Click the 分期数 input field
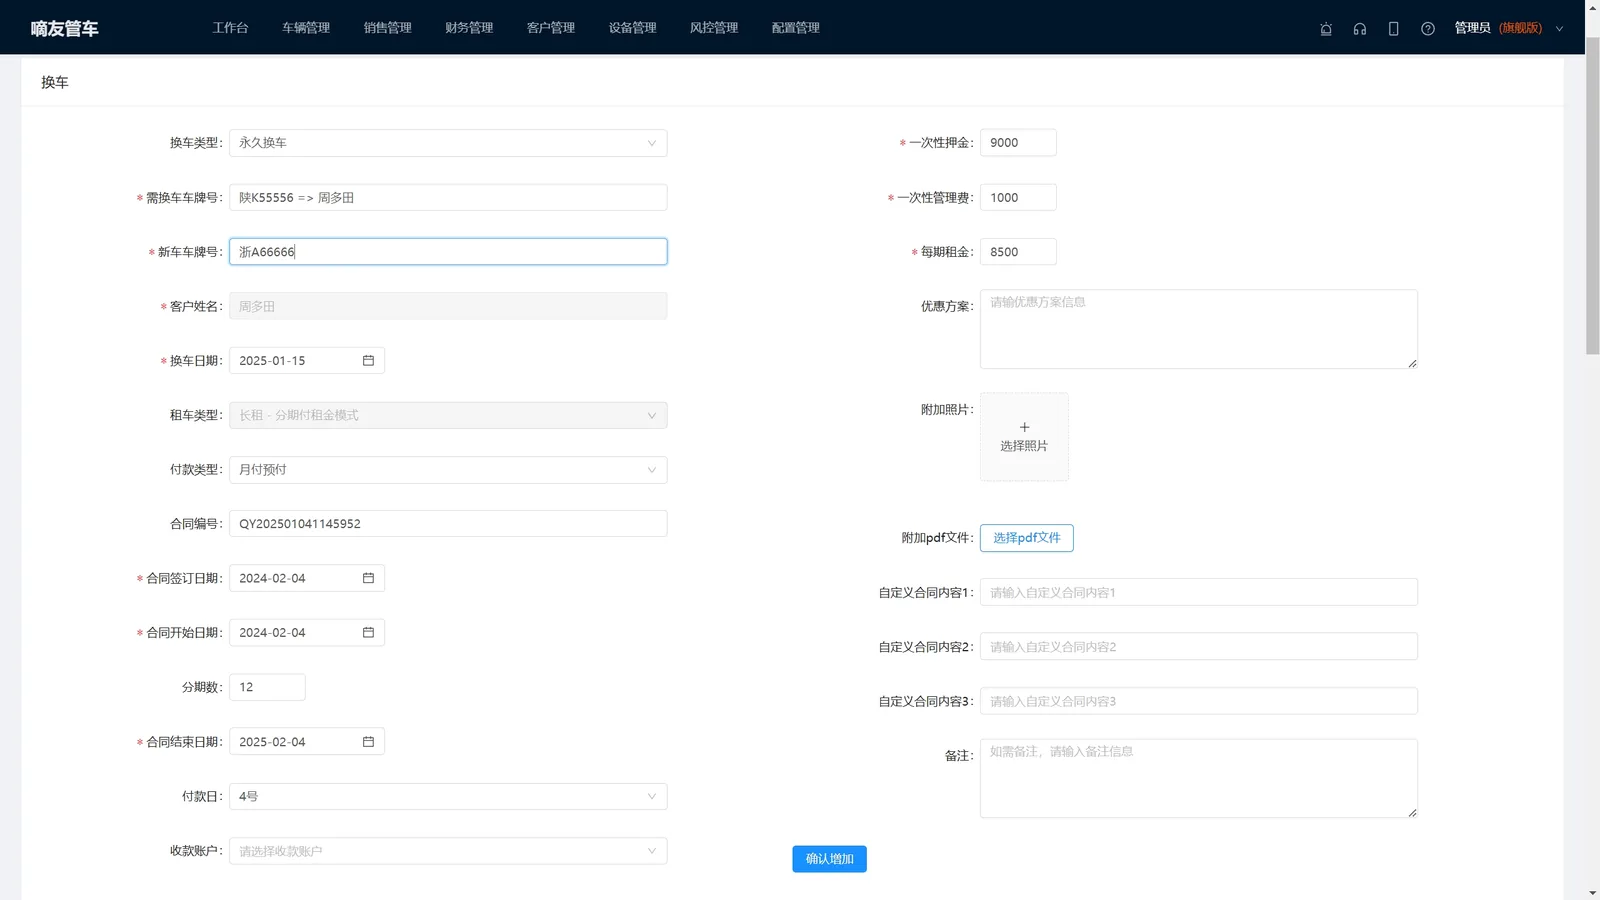This screenshot has height=900, width=1600. pyautogui.click(x=267, y=687)
